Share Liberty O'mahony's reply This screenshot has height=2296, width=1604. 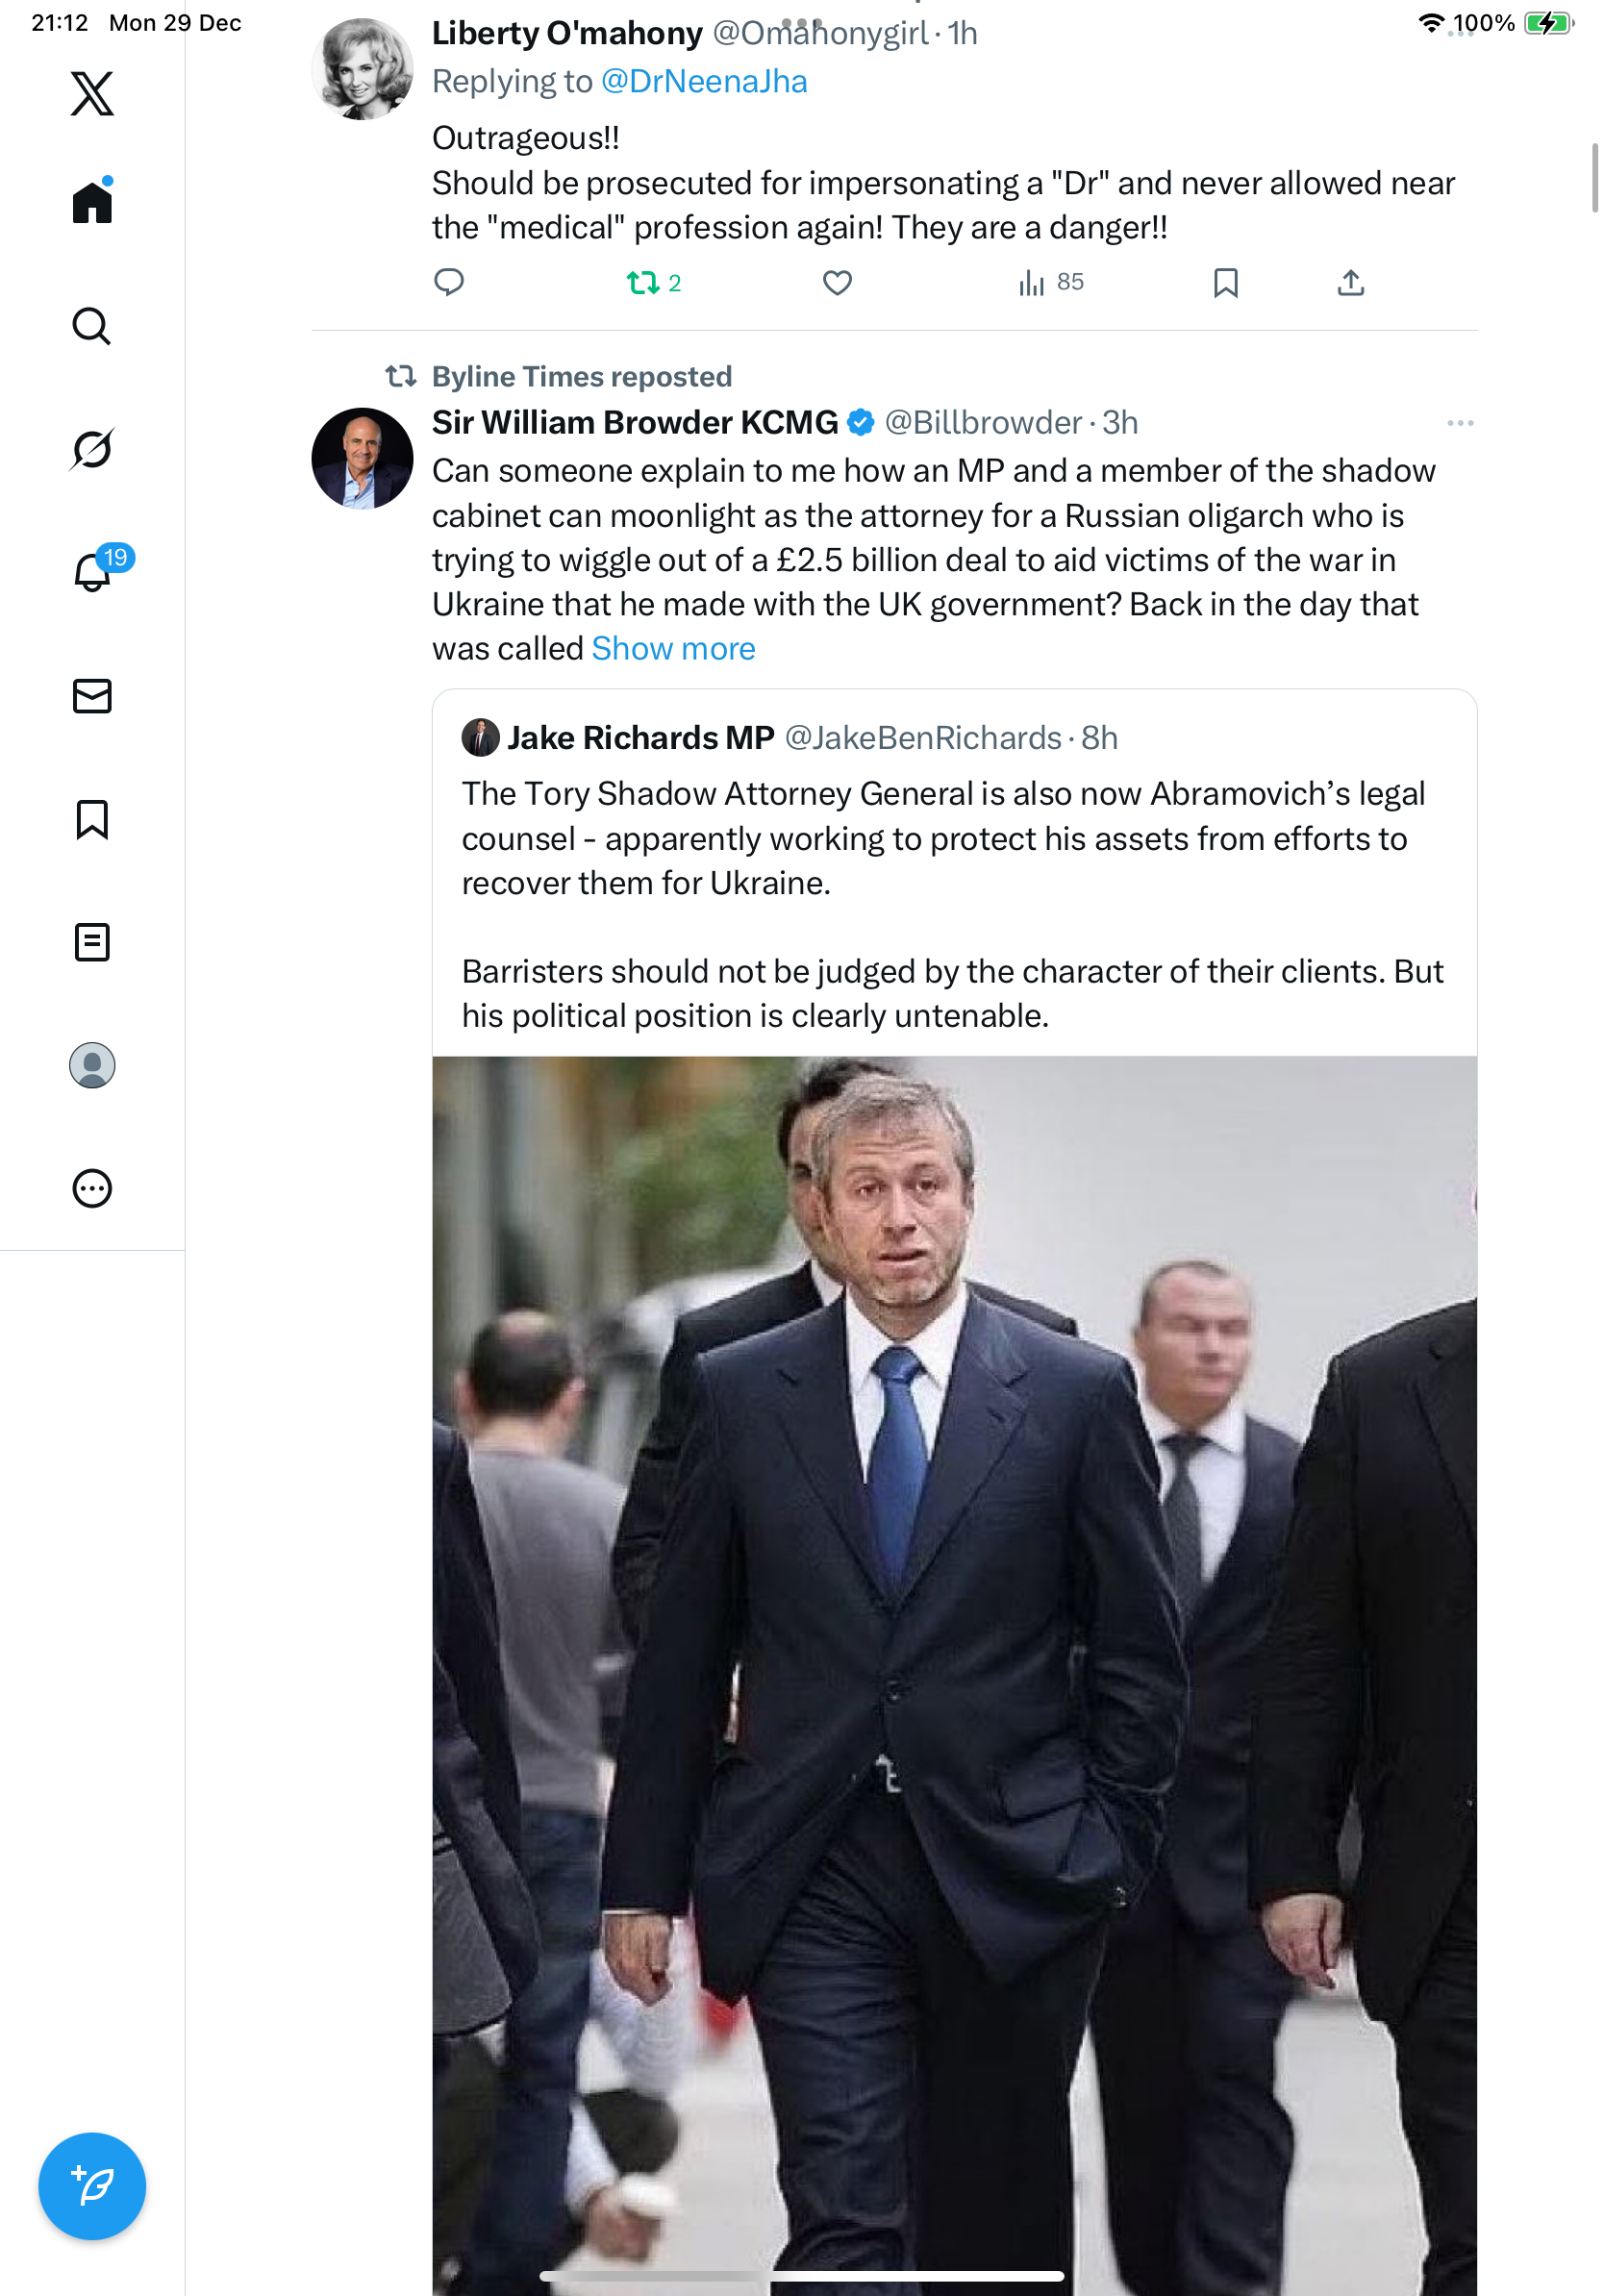tap(1350, 284)
